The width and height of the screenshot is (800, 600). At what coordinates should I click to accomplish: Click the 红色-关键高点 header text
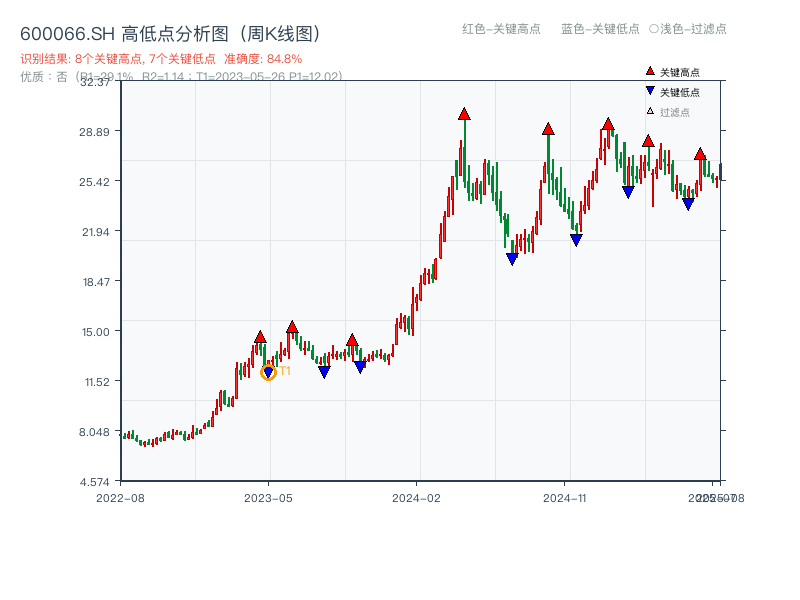coord(501,29)
